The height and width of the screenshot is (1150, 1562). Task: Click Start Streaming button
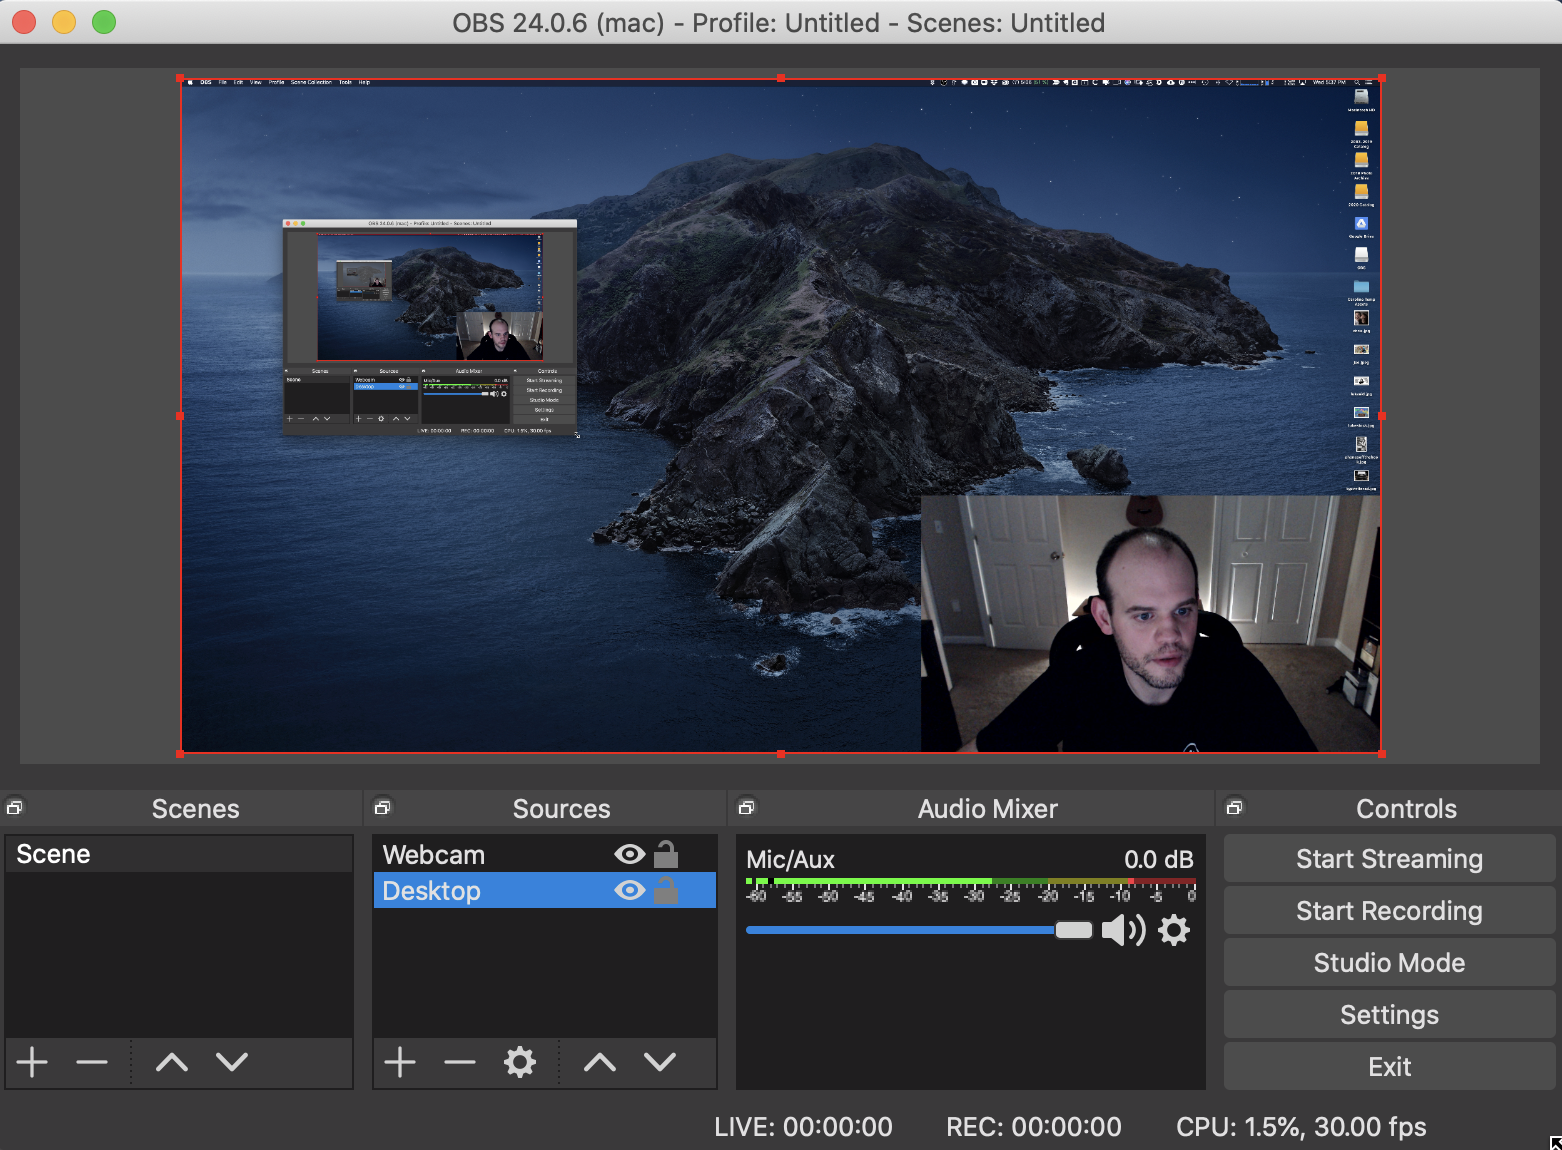pos(1389,859)
